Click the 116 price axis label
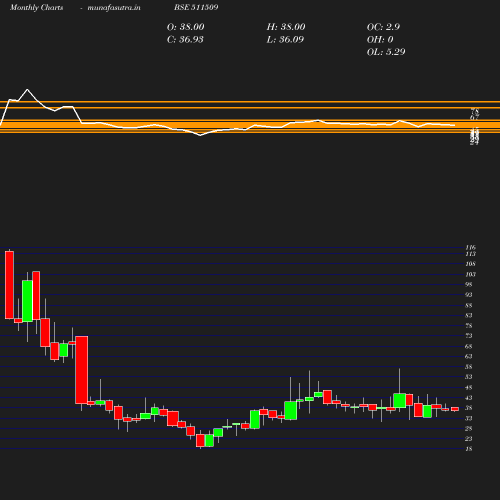The height and width of the screenshot is (500, 500). point(470,247)
